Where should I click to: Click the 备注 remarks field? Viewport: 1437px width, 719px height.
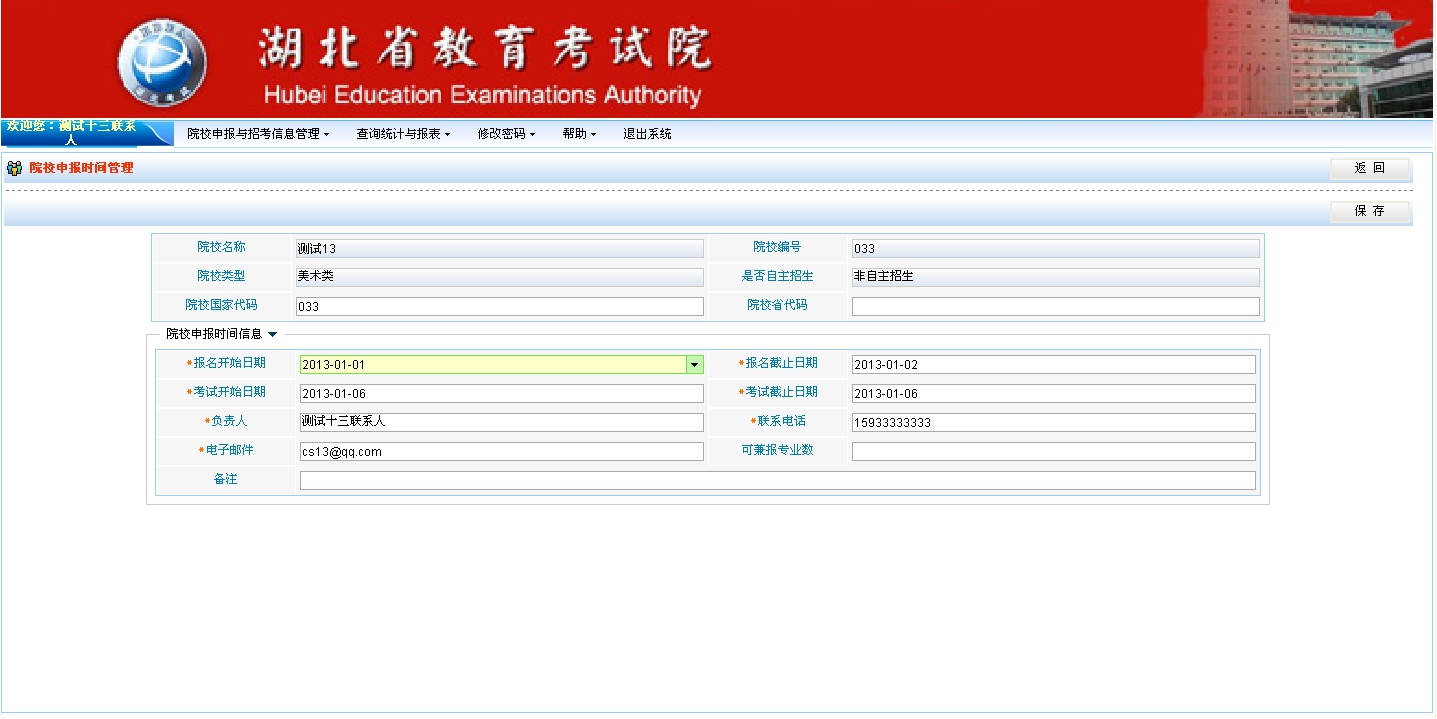777,480
